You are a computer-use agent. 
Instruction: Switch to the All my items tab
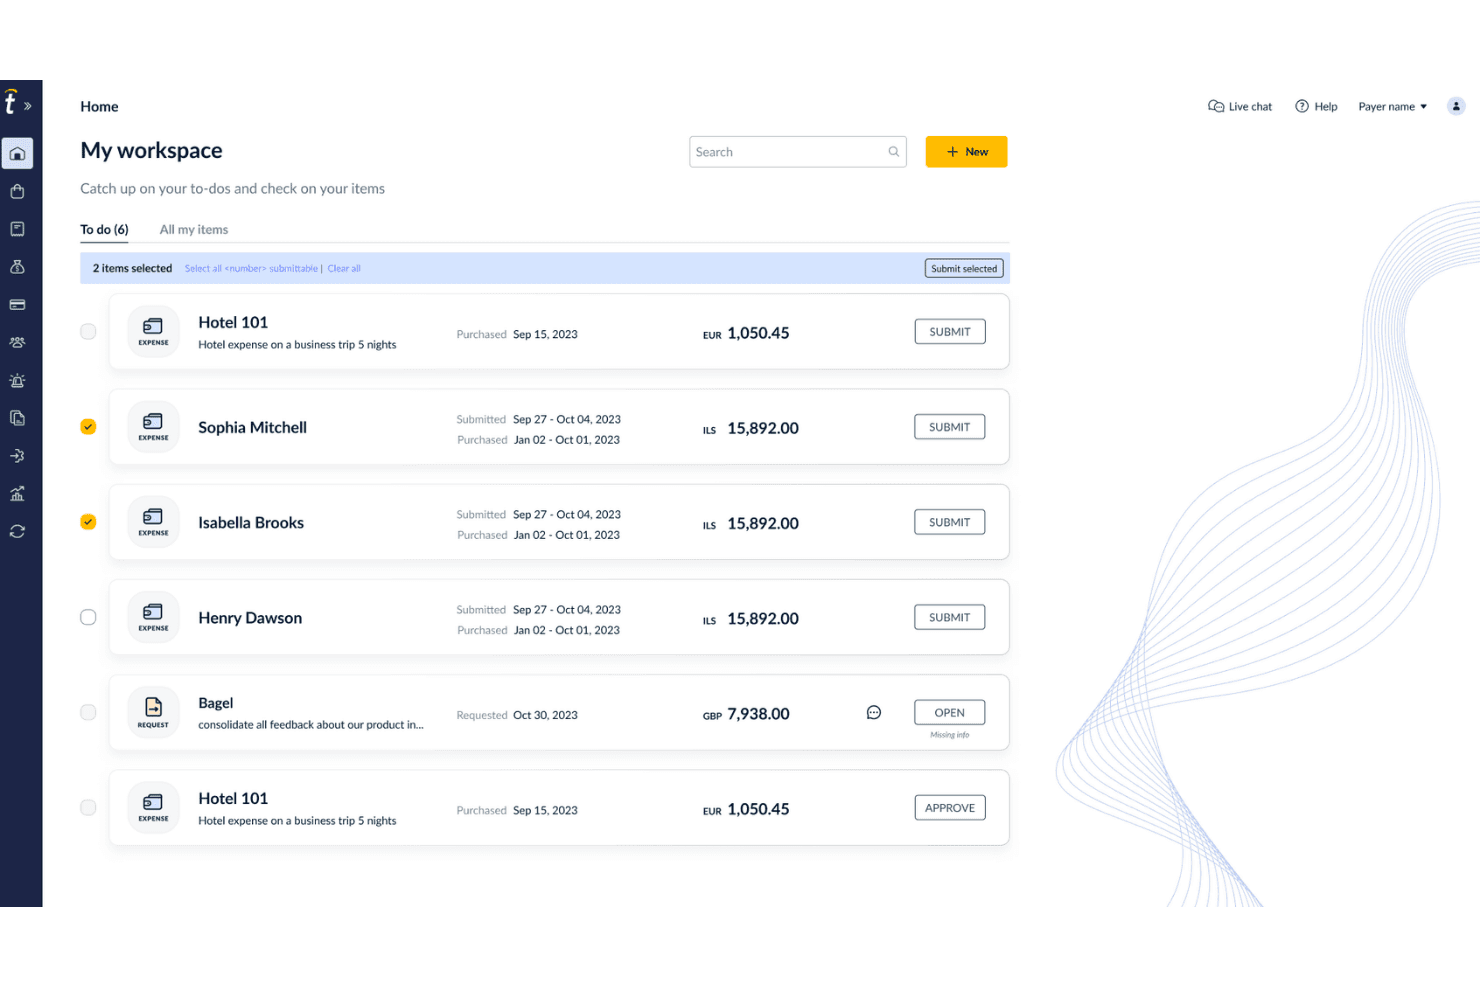(x=194, y=230)
